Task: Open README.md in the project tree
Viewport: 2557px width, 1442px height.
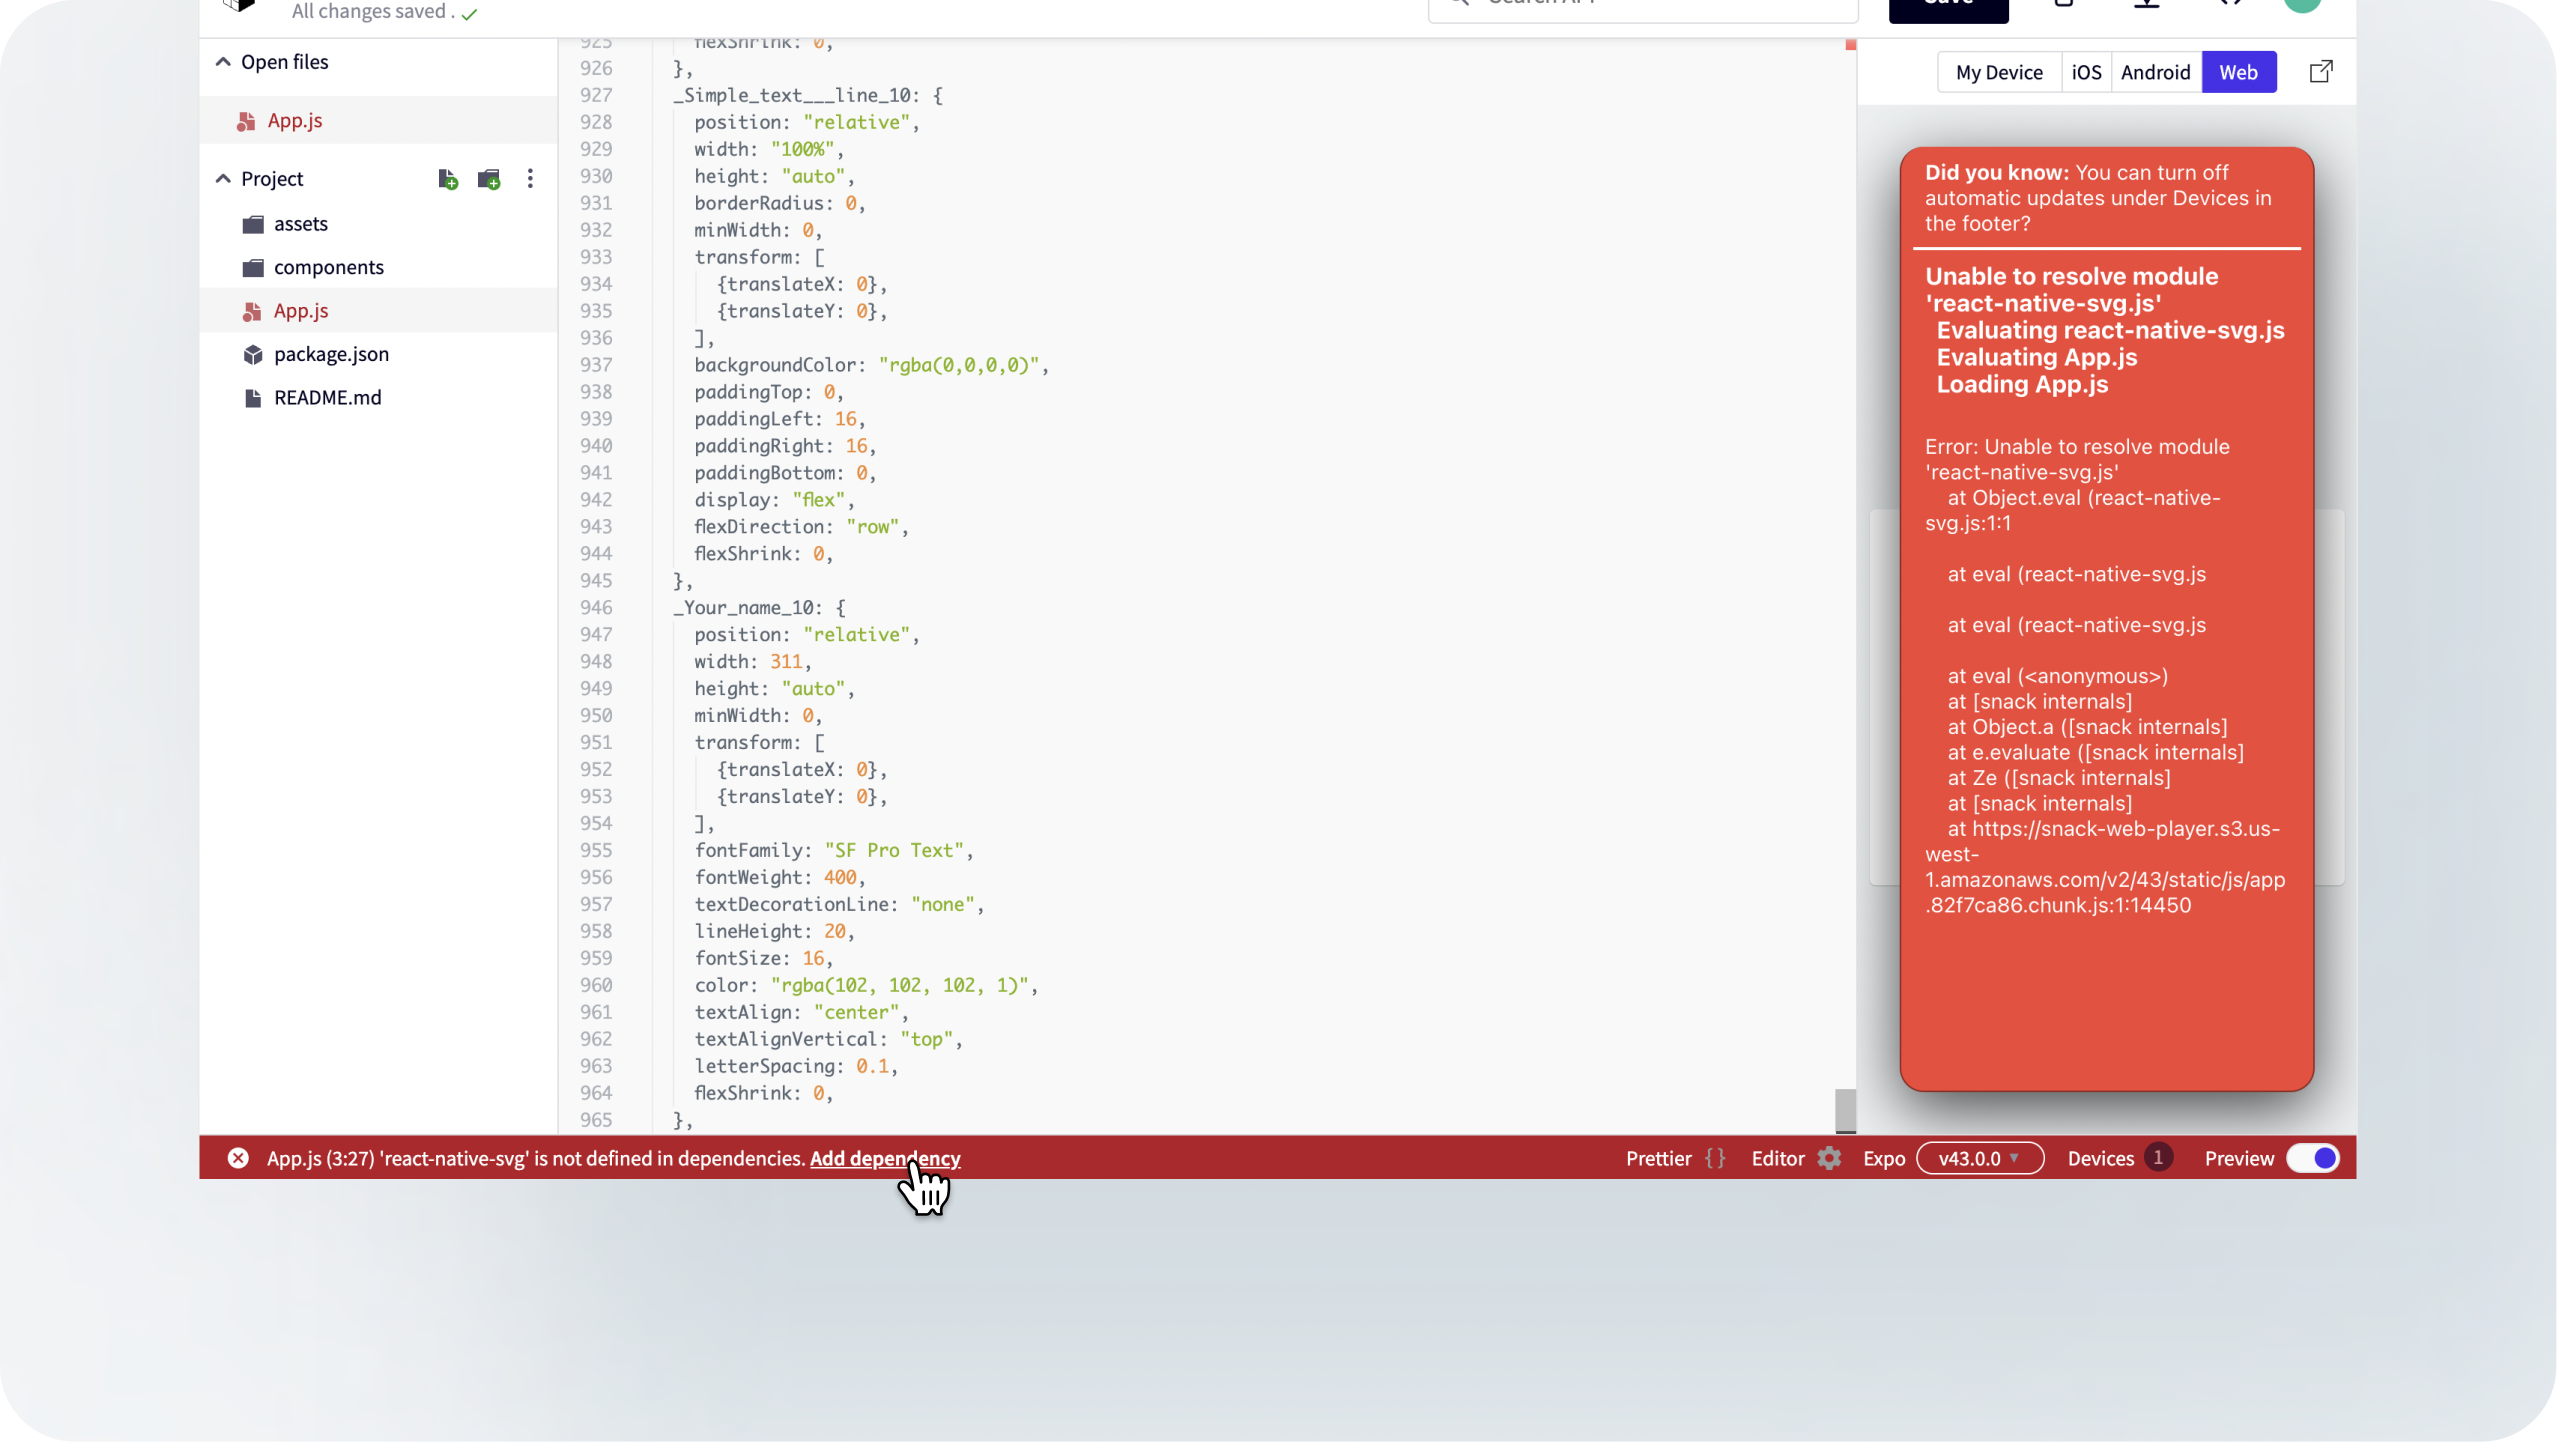Action: [327, 398]
